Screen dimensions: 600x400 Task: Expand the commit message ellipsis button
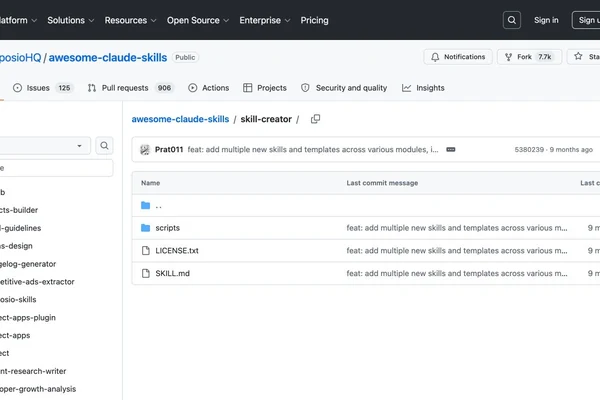click(x=451, y=150)
